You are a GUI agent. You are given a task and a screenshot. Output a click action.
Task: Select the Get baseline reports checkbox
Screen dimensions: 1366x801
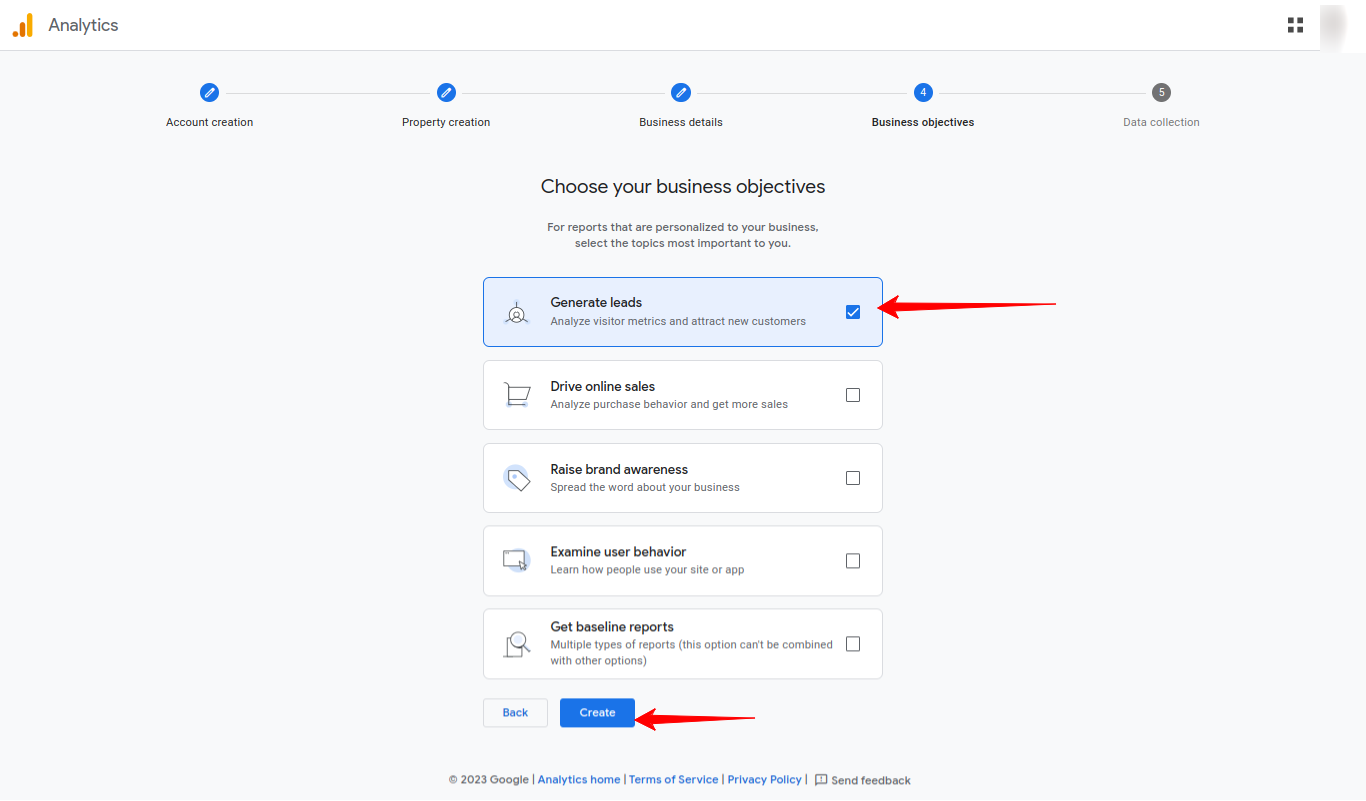(x=853, y=644)
